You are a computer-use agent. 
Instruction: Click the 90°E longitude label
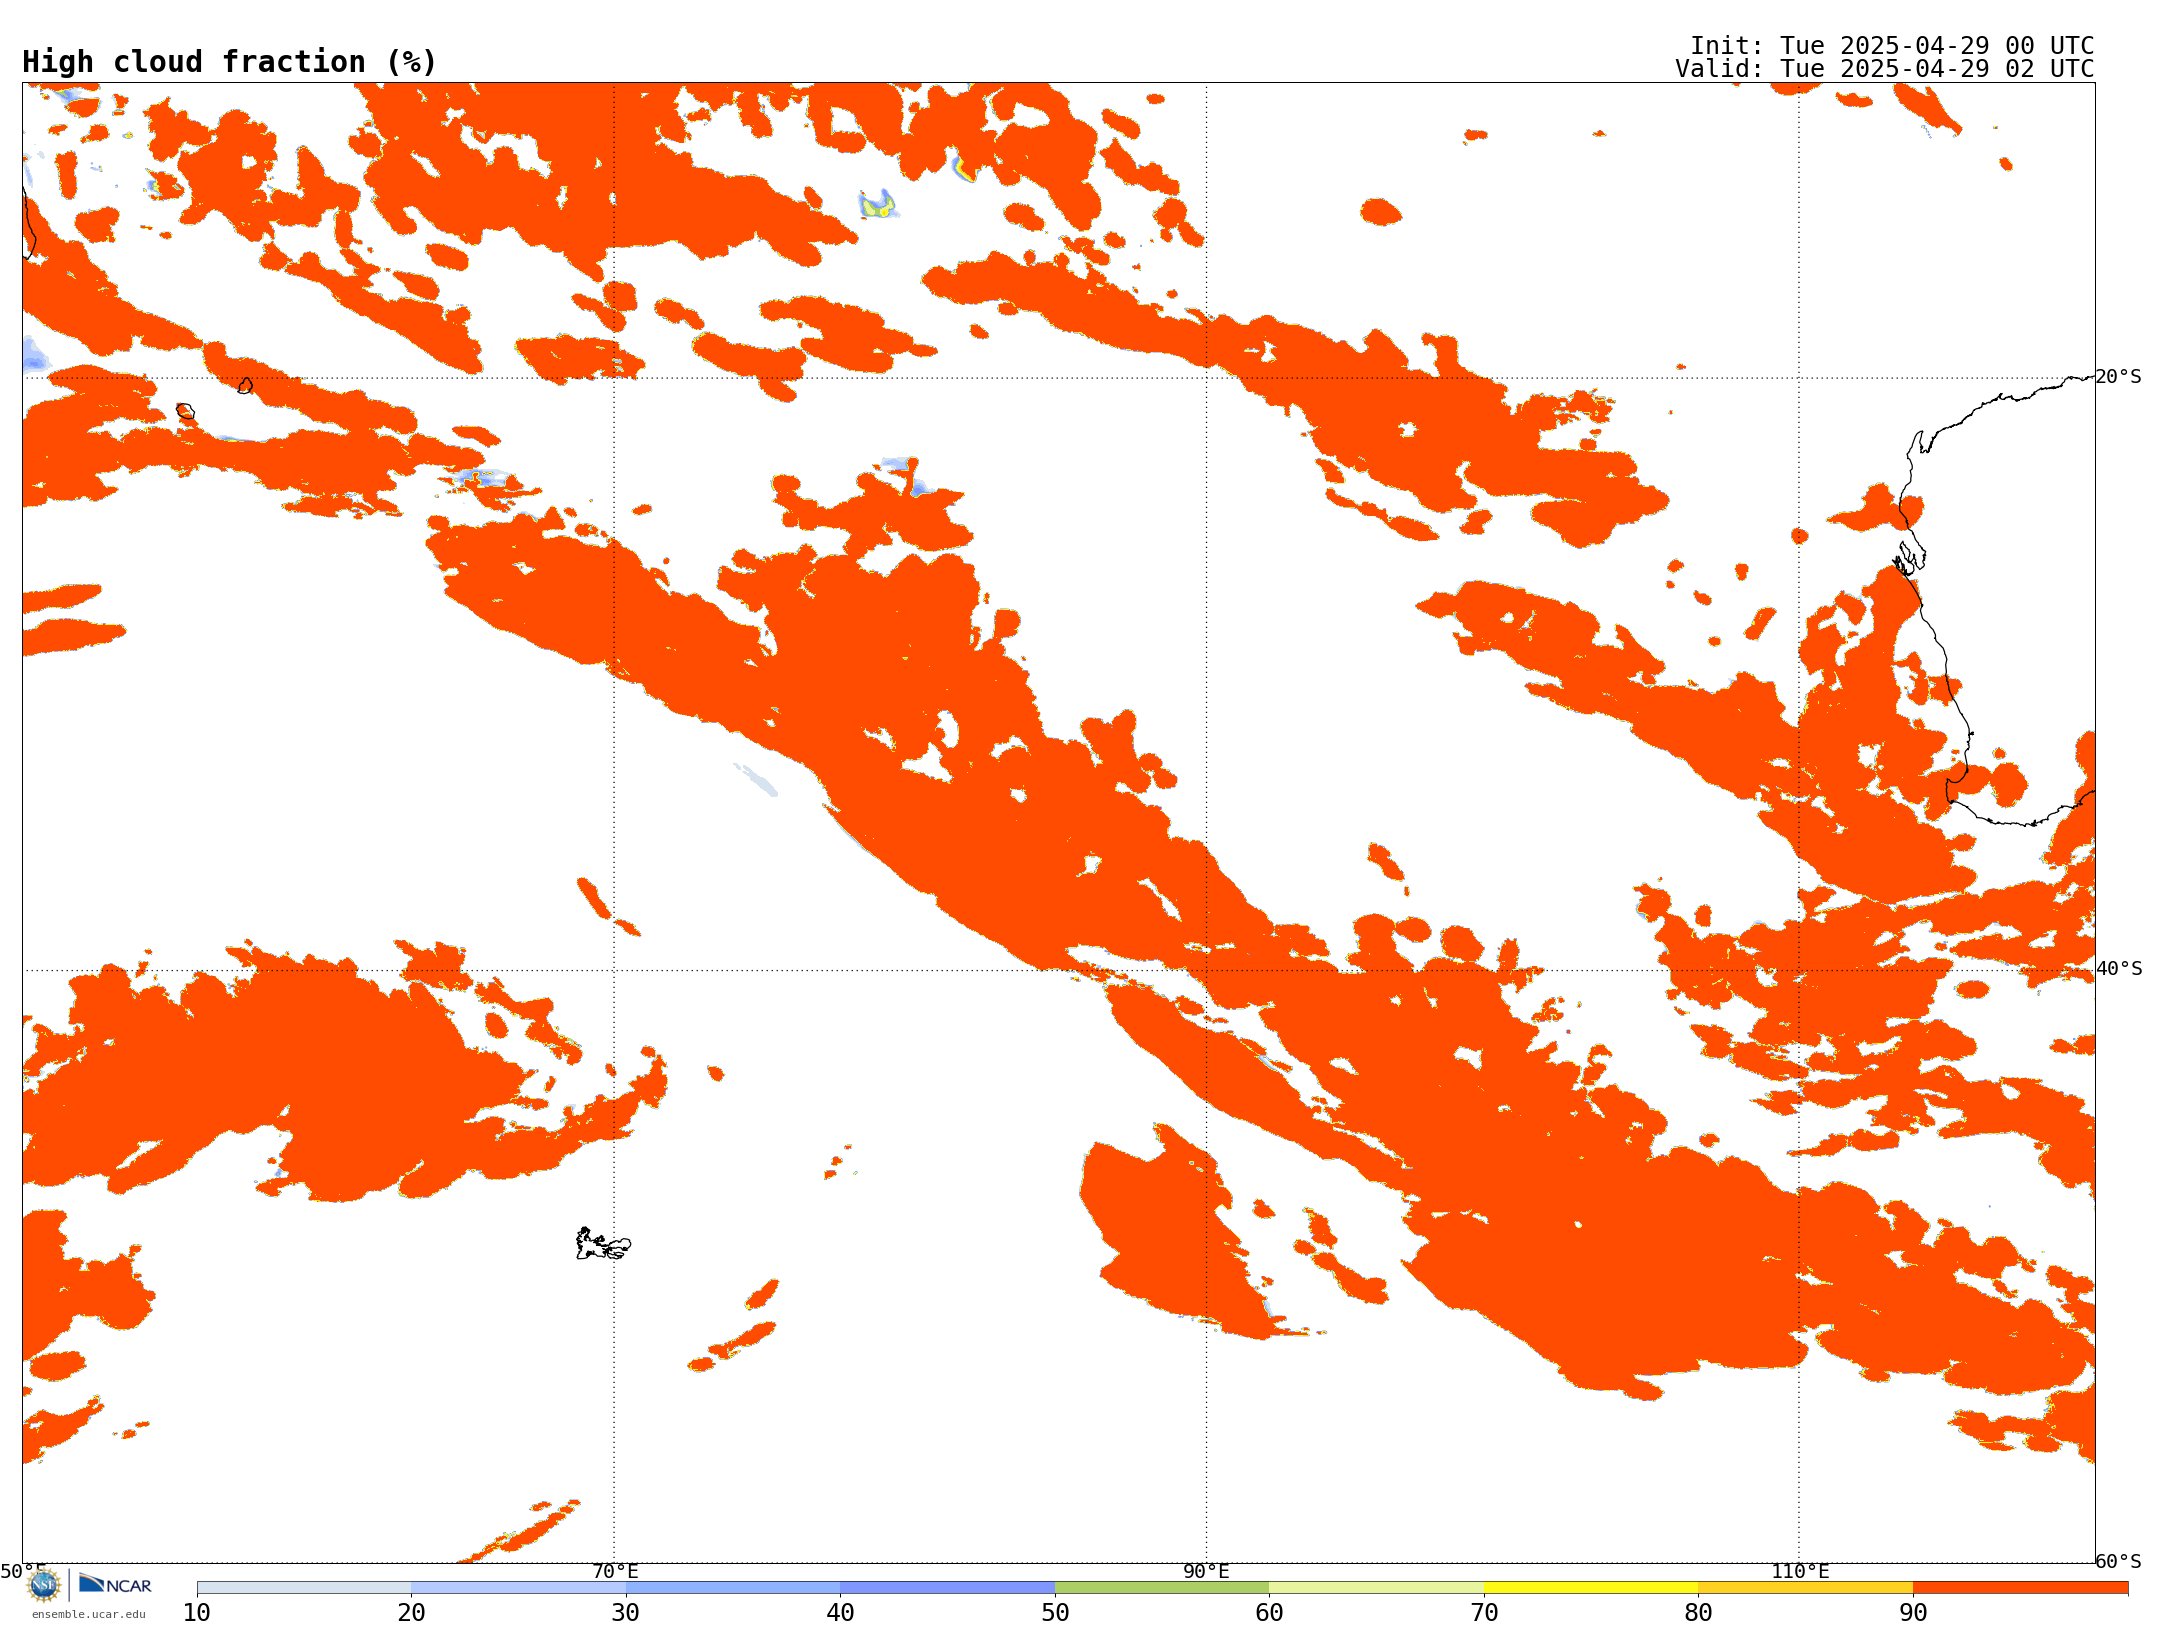tap(1206, 1571)
